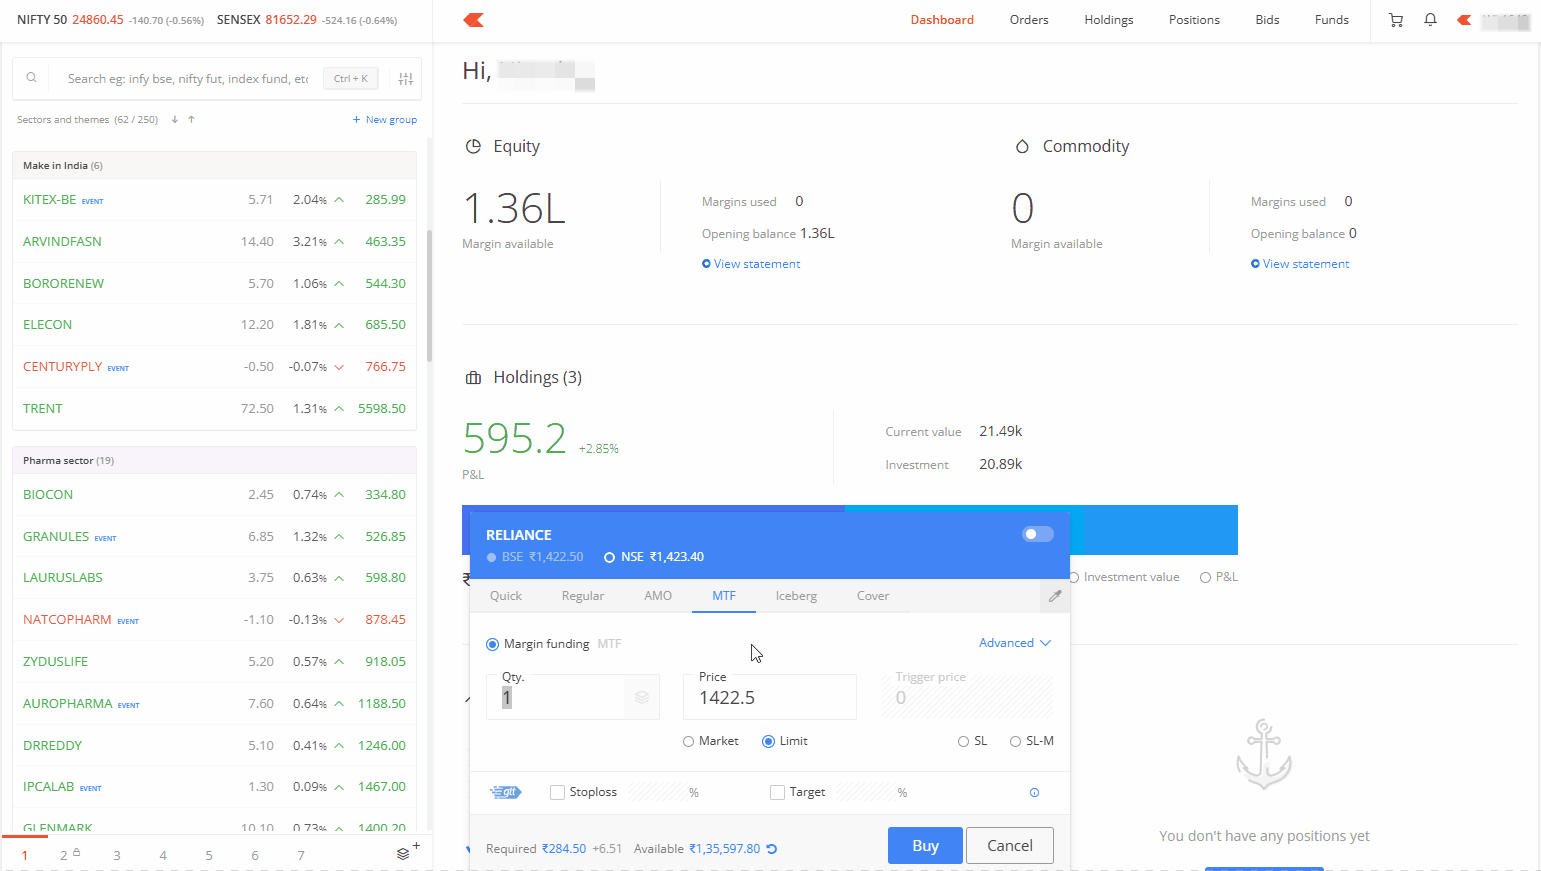Click the lot size layers icon in the Qty field

tap(642, 697)
